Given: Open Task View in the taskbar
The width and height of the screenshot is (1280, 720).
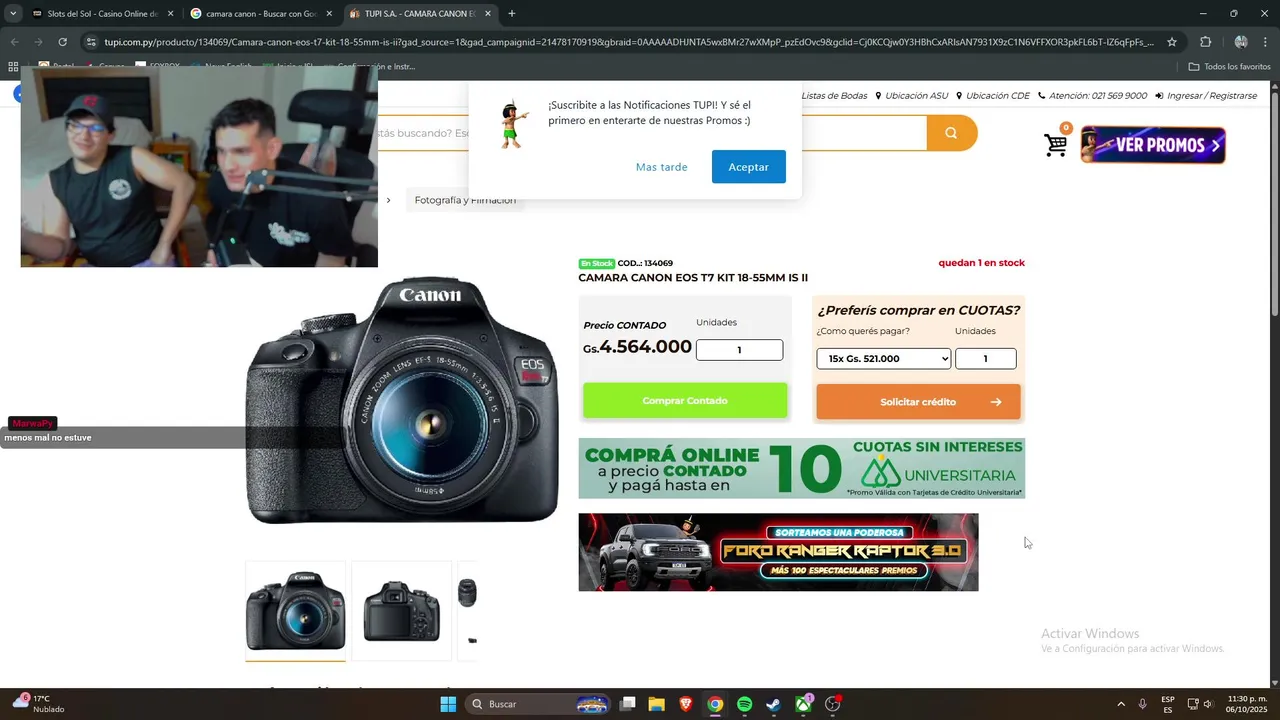Looking at the screenshot, I should coord(627,704).
